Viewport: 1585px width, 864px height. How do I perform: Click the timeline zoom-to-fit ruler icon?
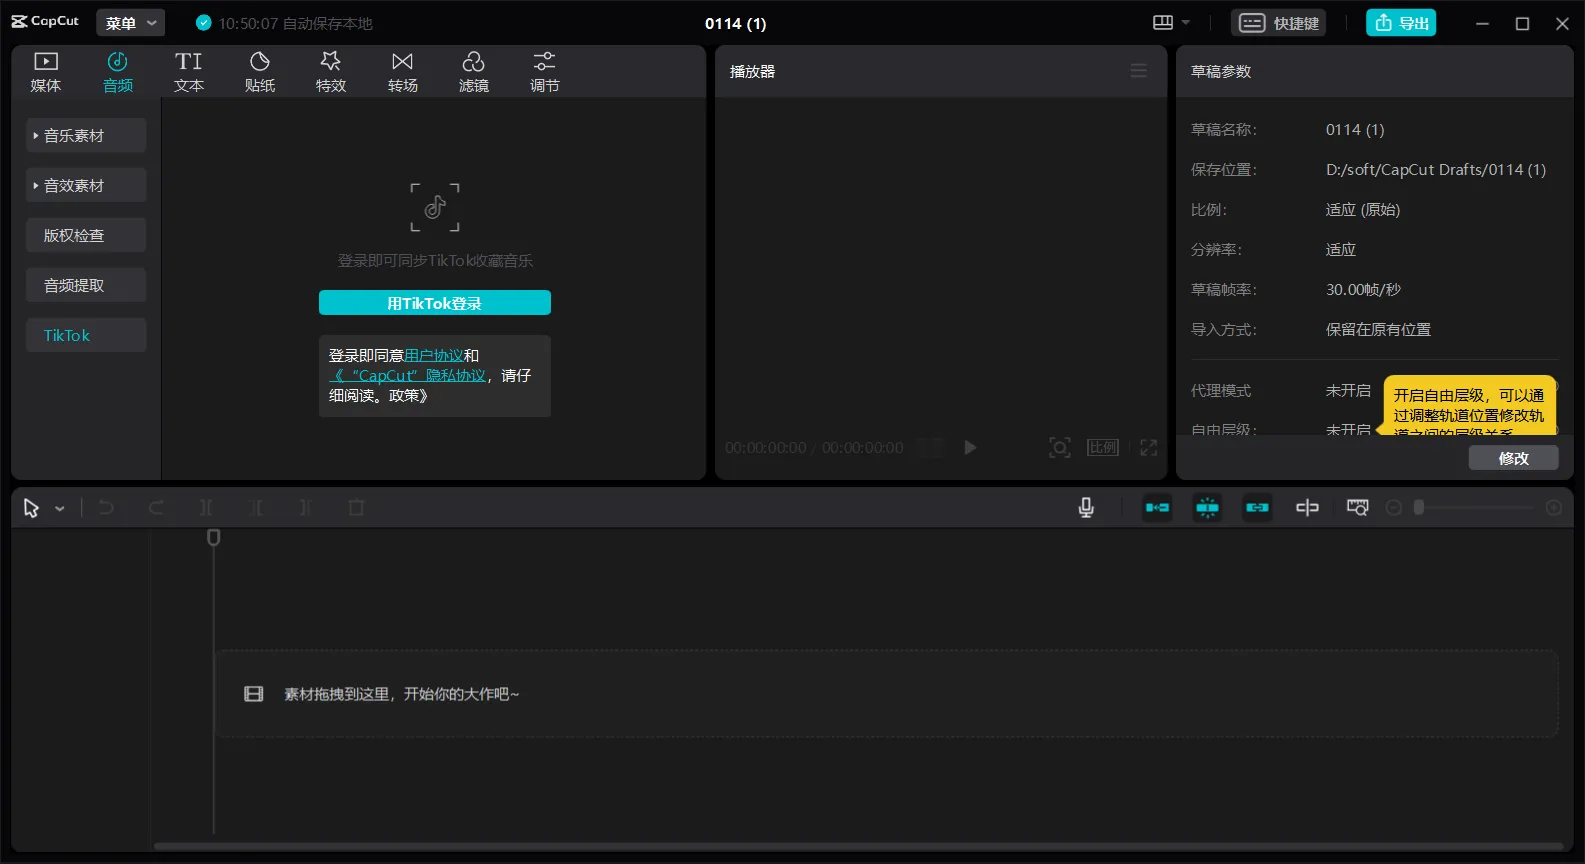[1357, 508]
